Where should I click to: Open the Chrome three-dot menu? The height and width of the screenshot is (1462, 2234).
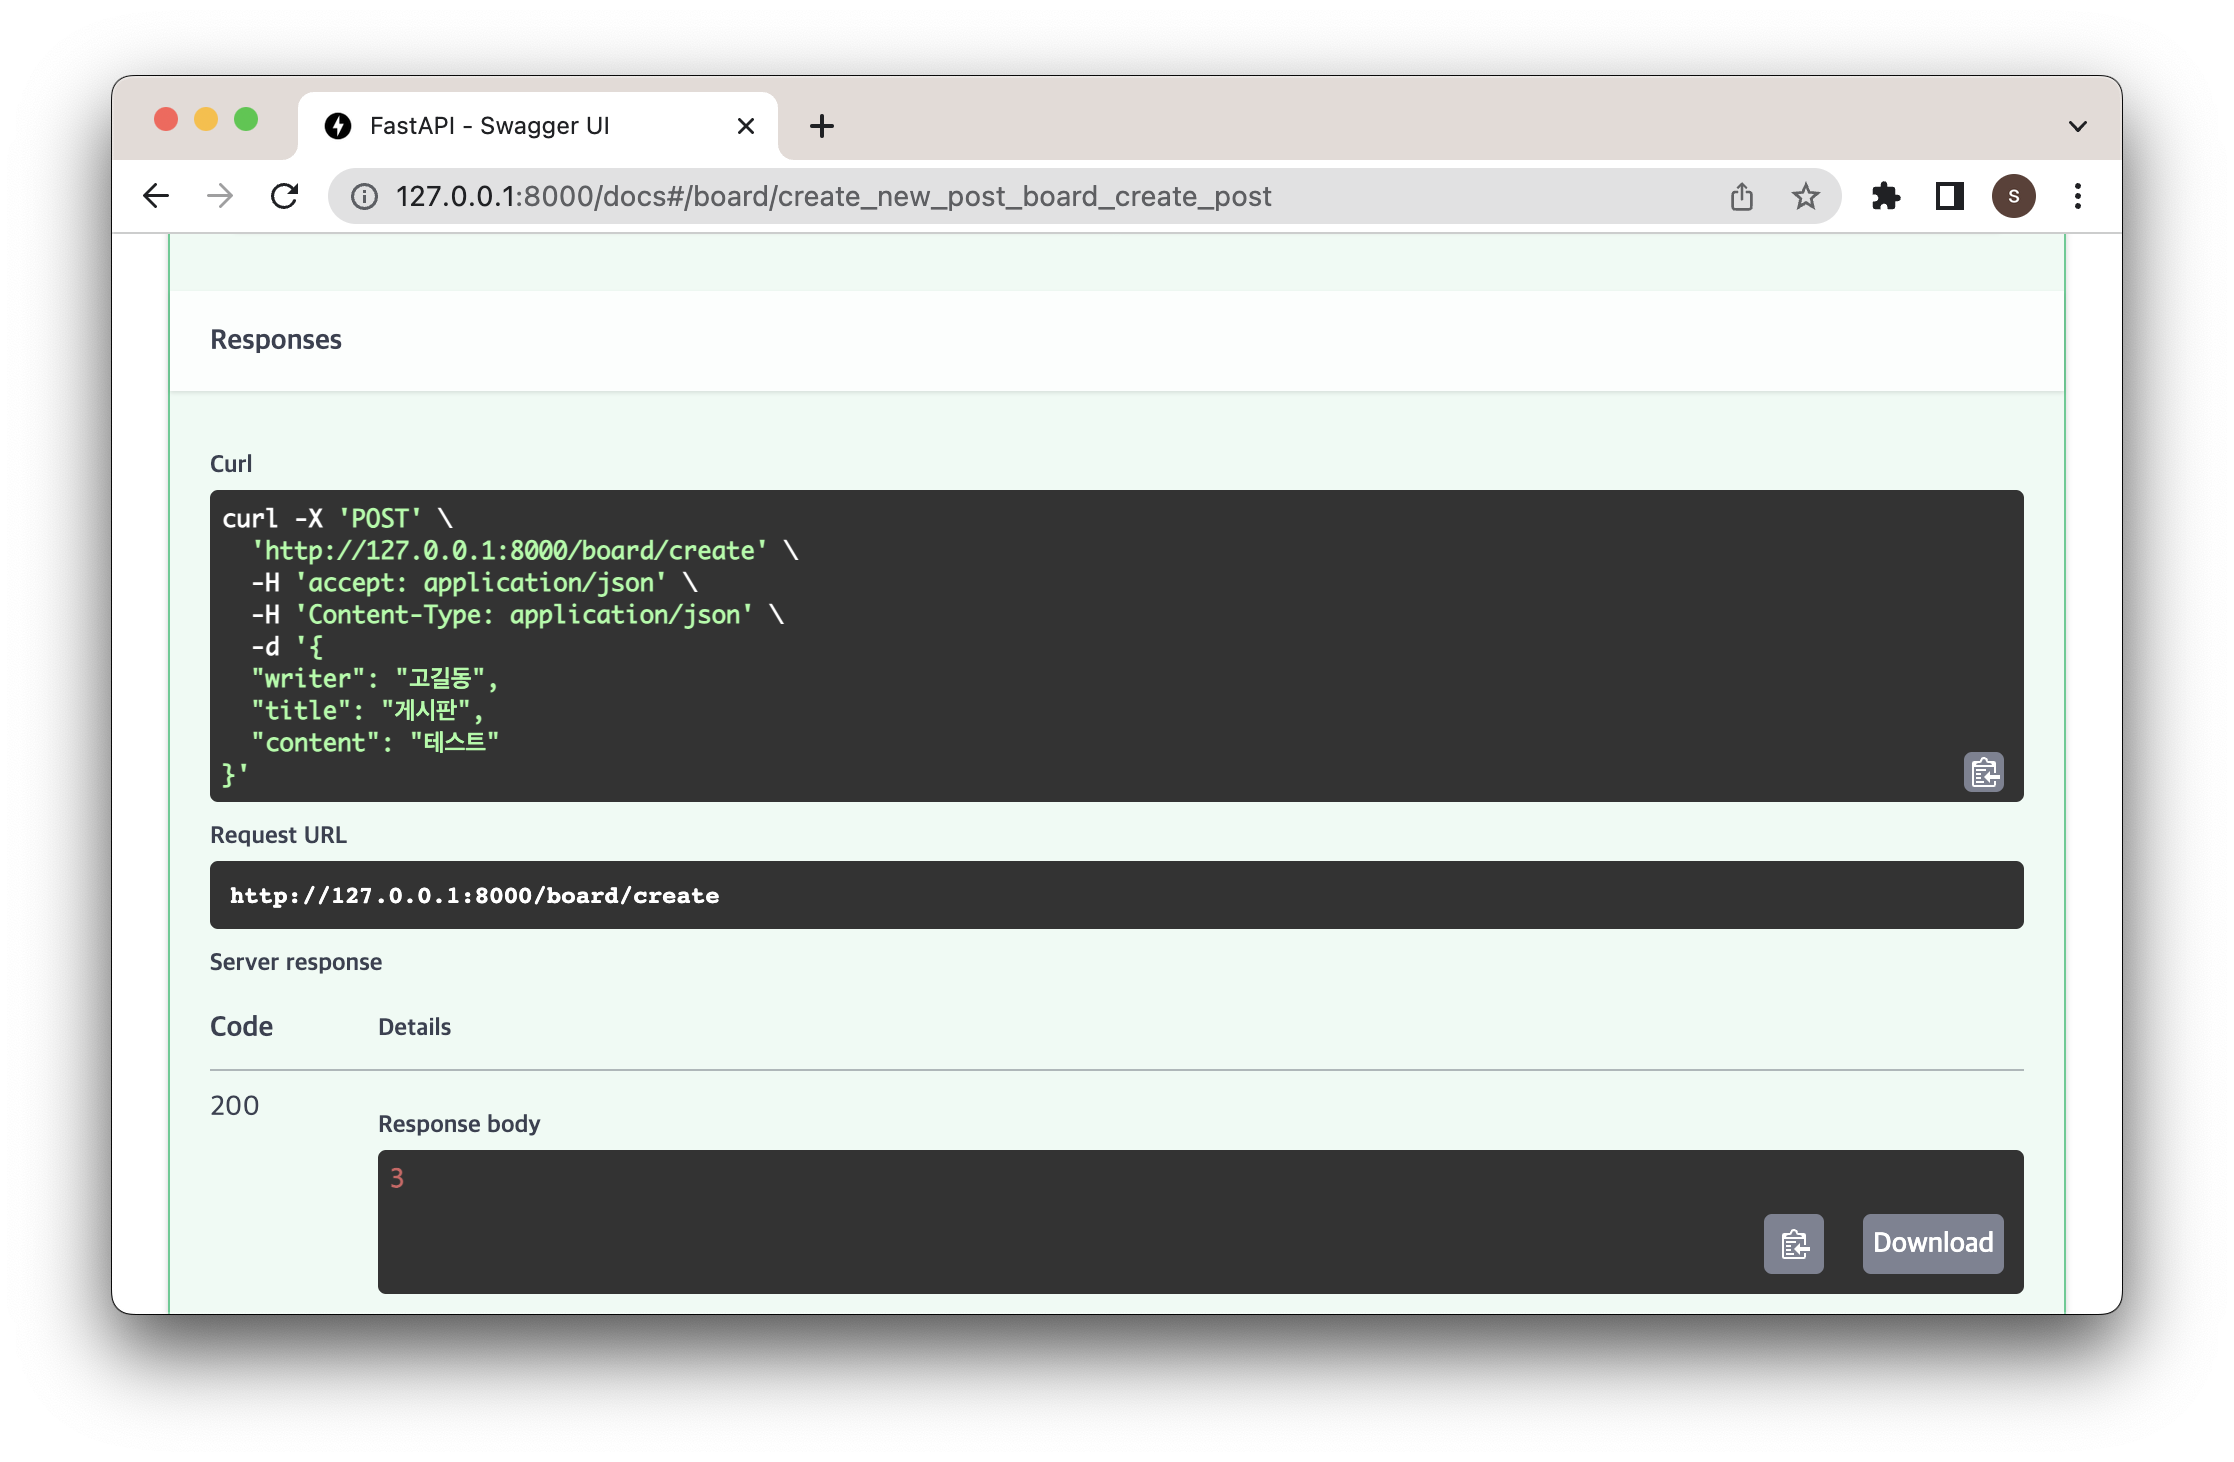[x=2078, y=196]
